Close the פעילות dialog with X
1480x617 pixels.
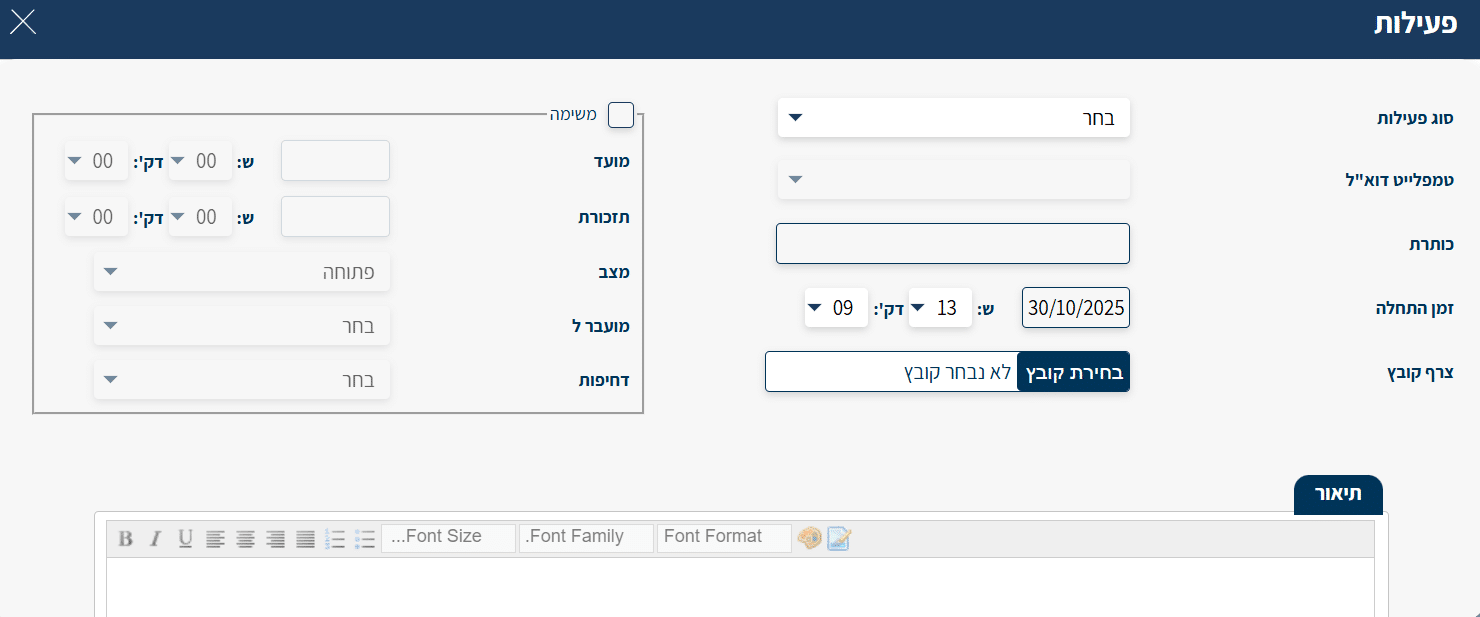[23, 22]
